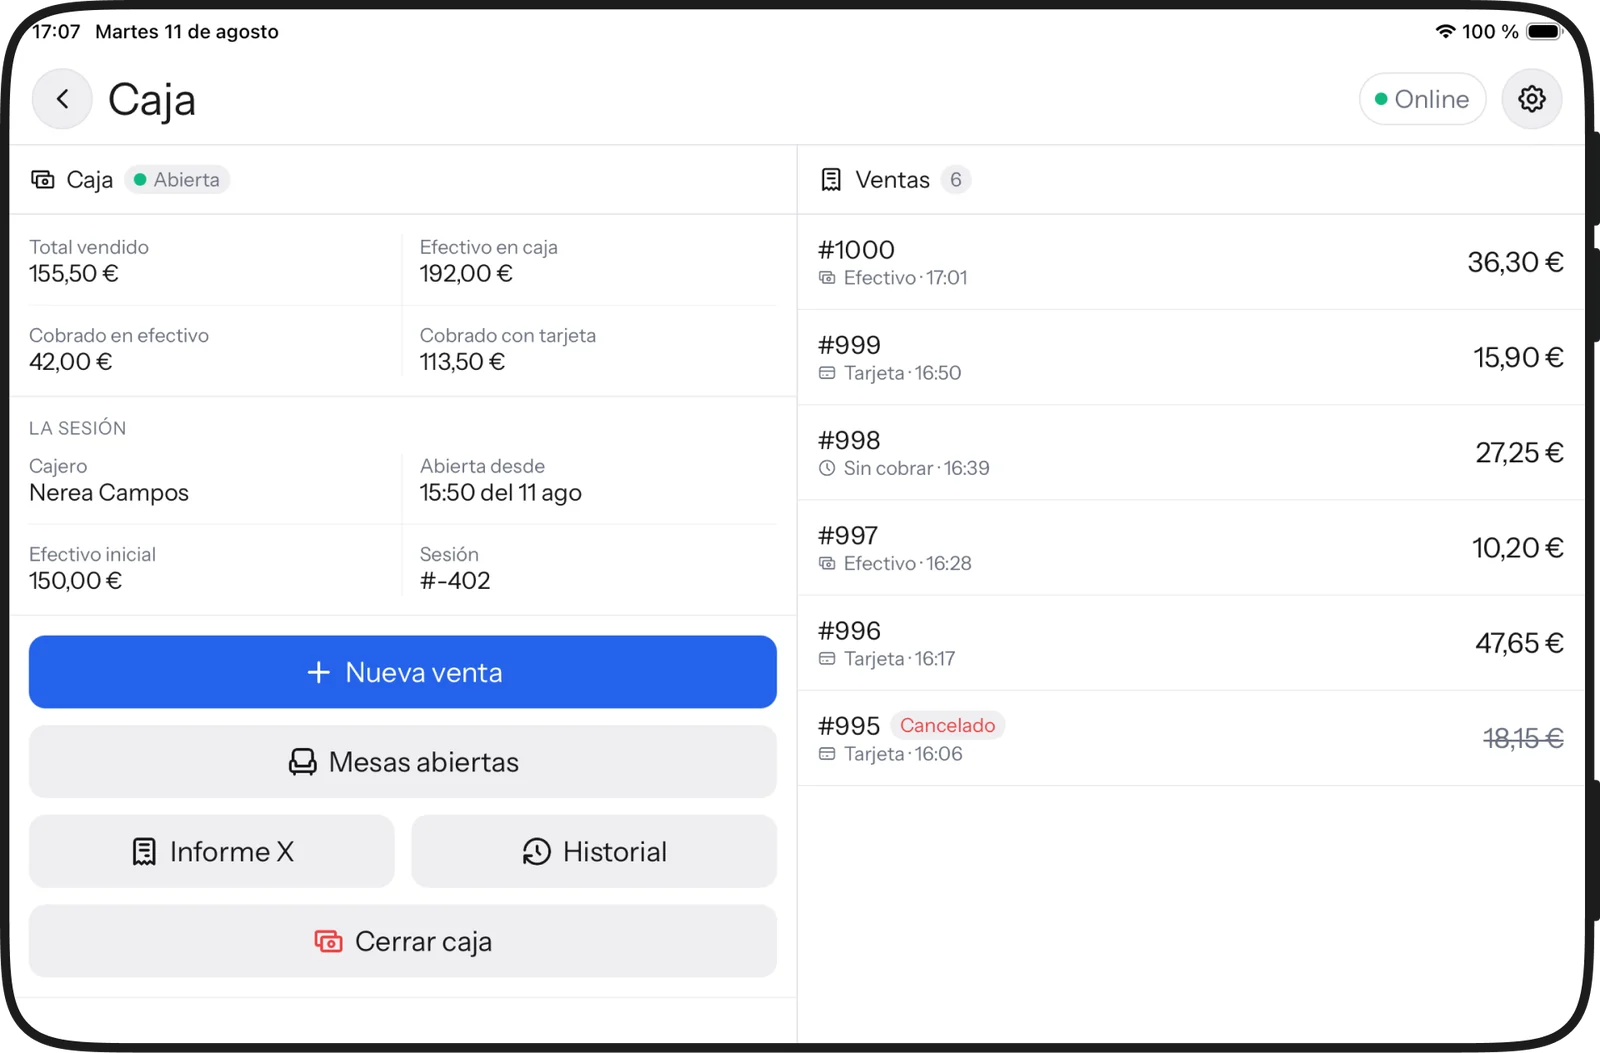The image size is (1600, 1053).
Task: Open Mesas abiertas
Action: (x=403, y=762)
